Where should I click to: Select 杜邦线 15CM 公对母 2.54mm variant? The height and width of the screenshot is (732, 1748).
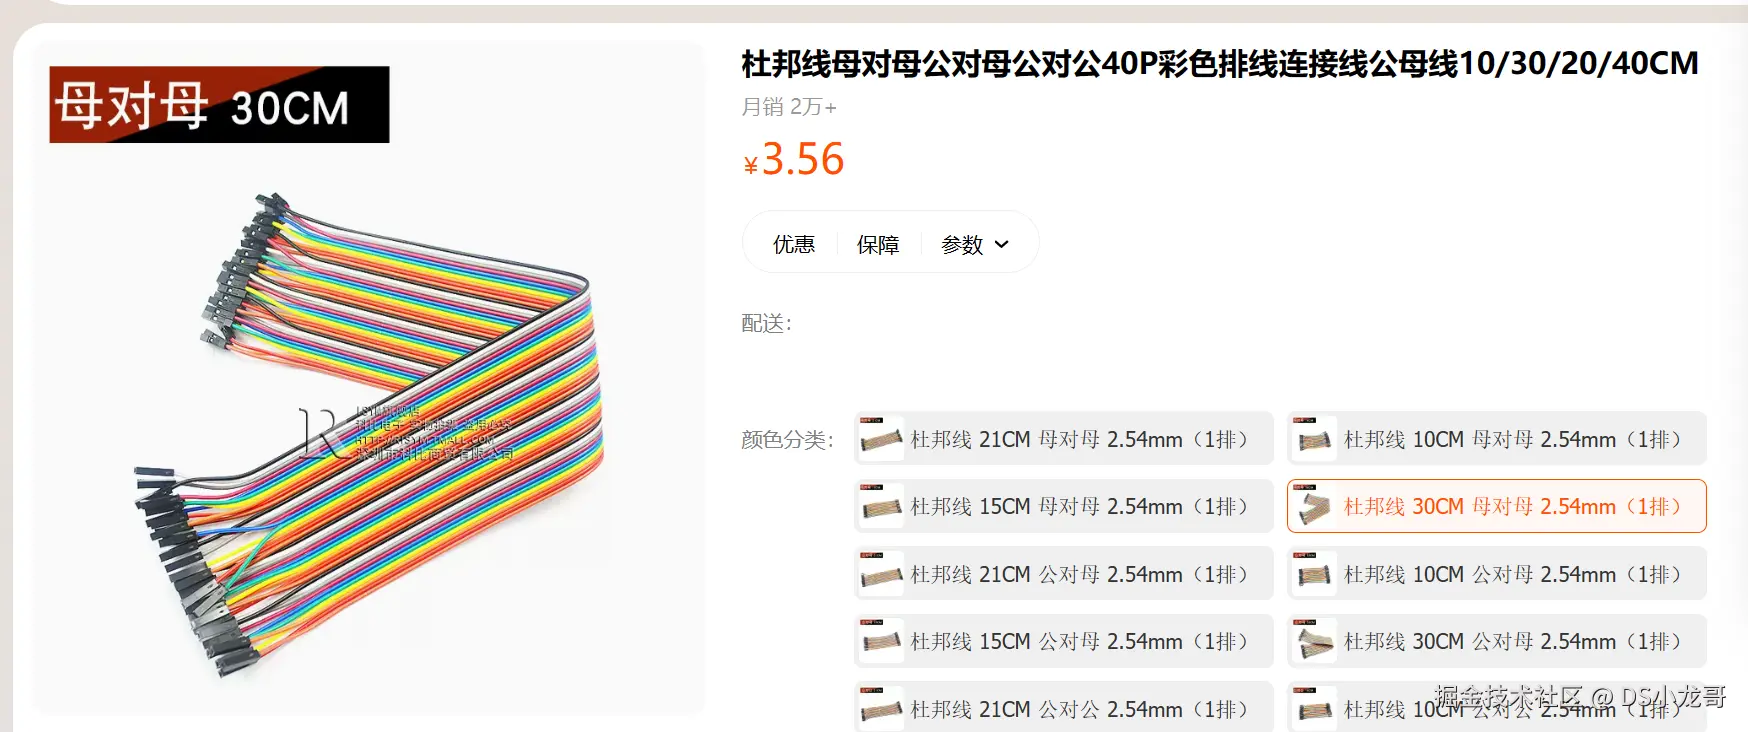(x=1064, y=641)
